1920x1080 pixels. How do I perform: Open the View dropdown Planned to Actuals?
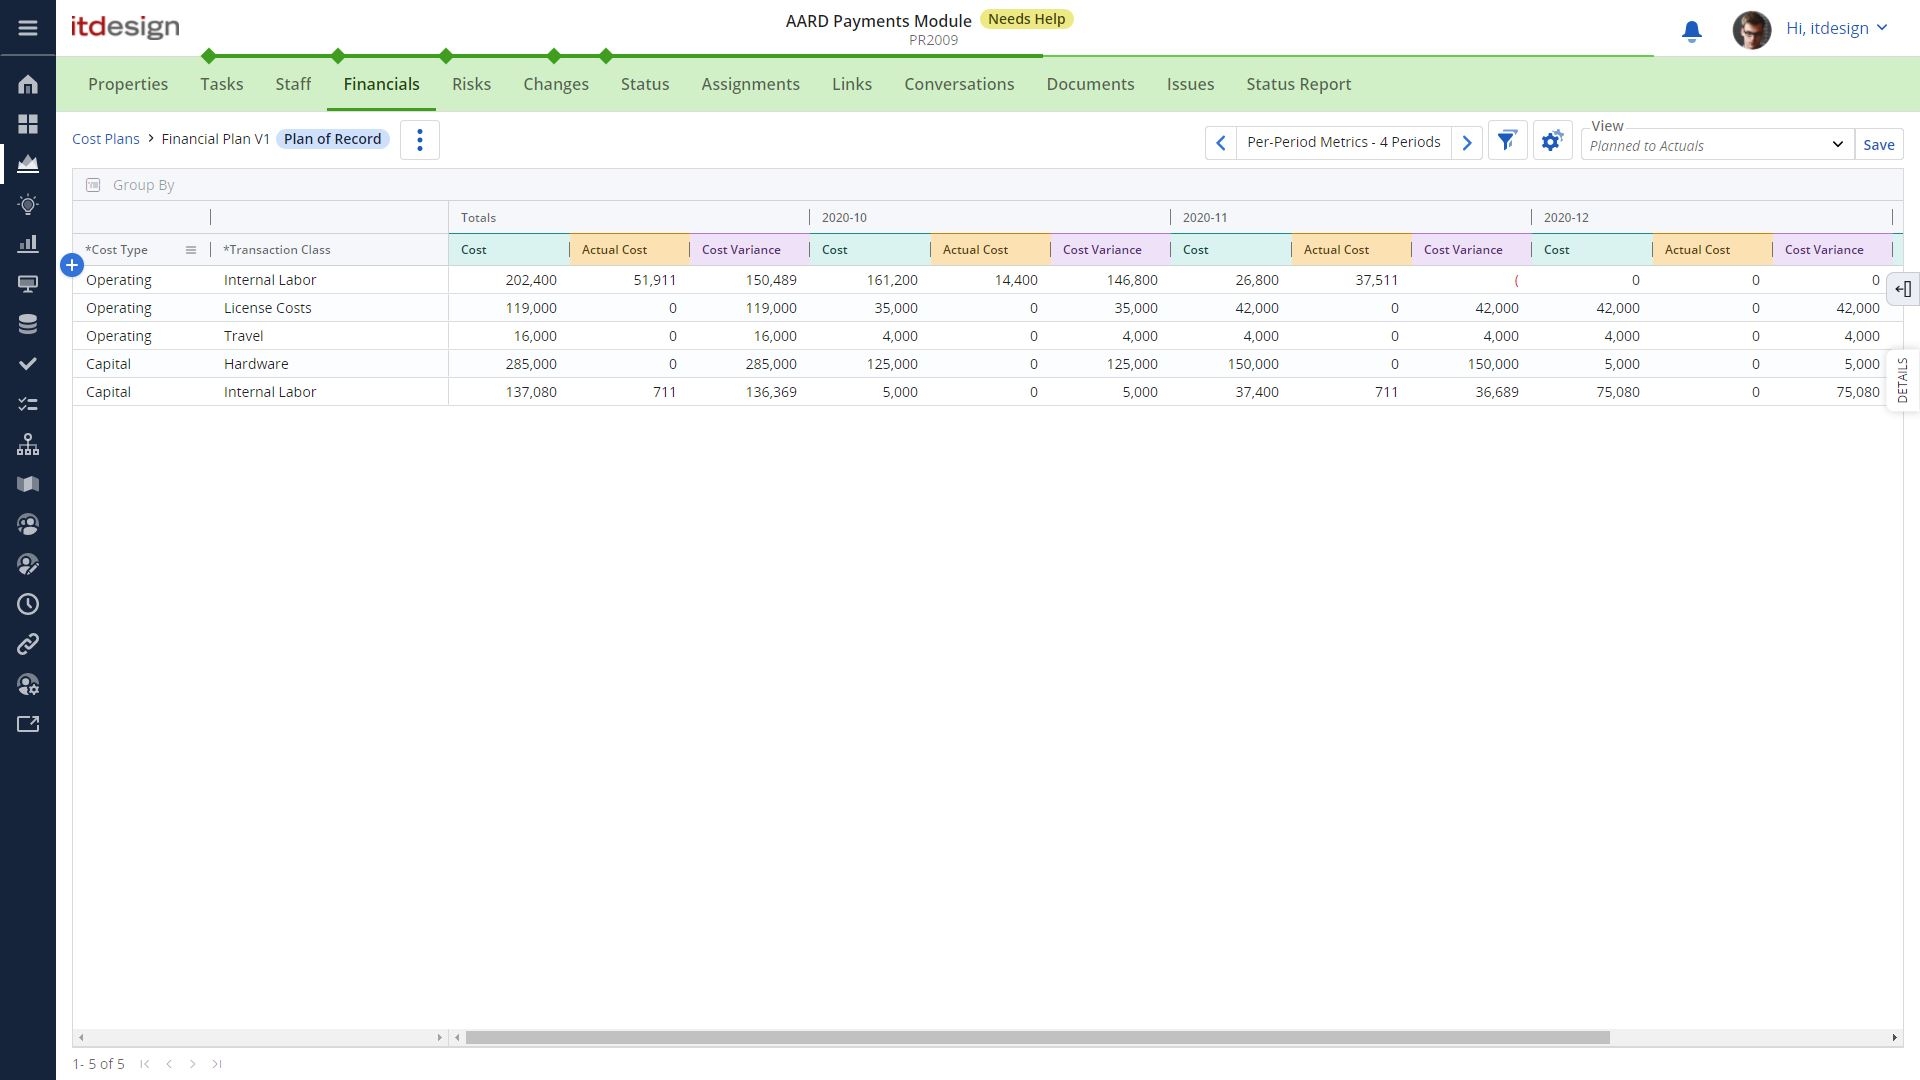1717,145
